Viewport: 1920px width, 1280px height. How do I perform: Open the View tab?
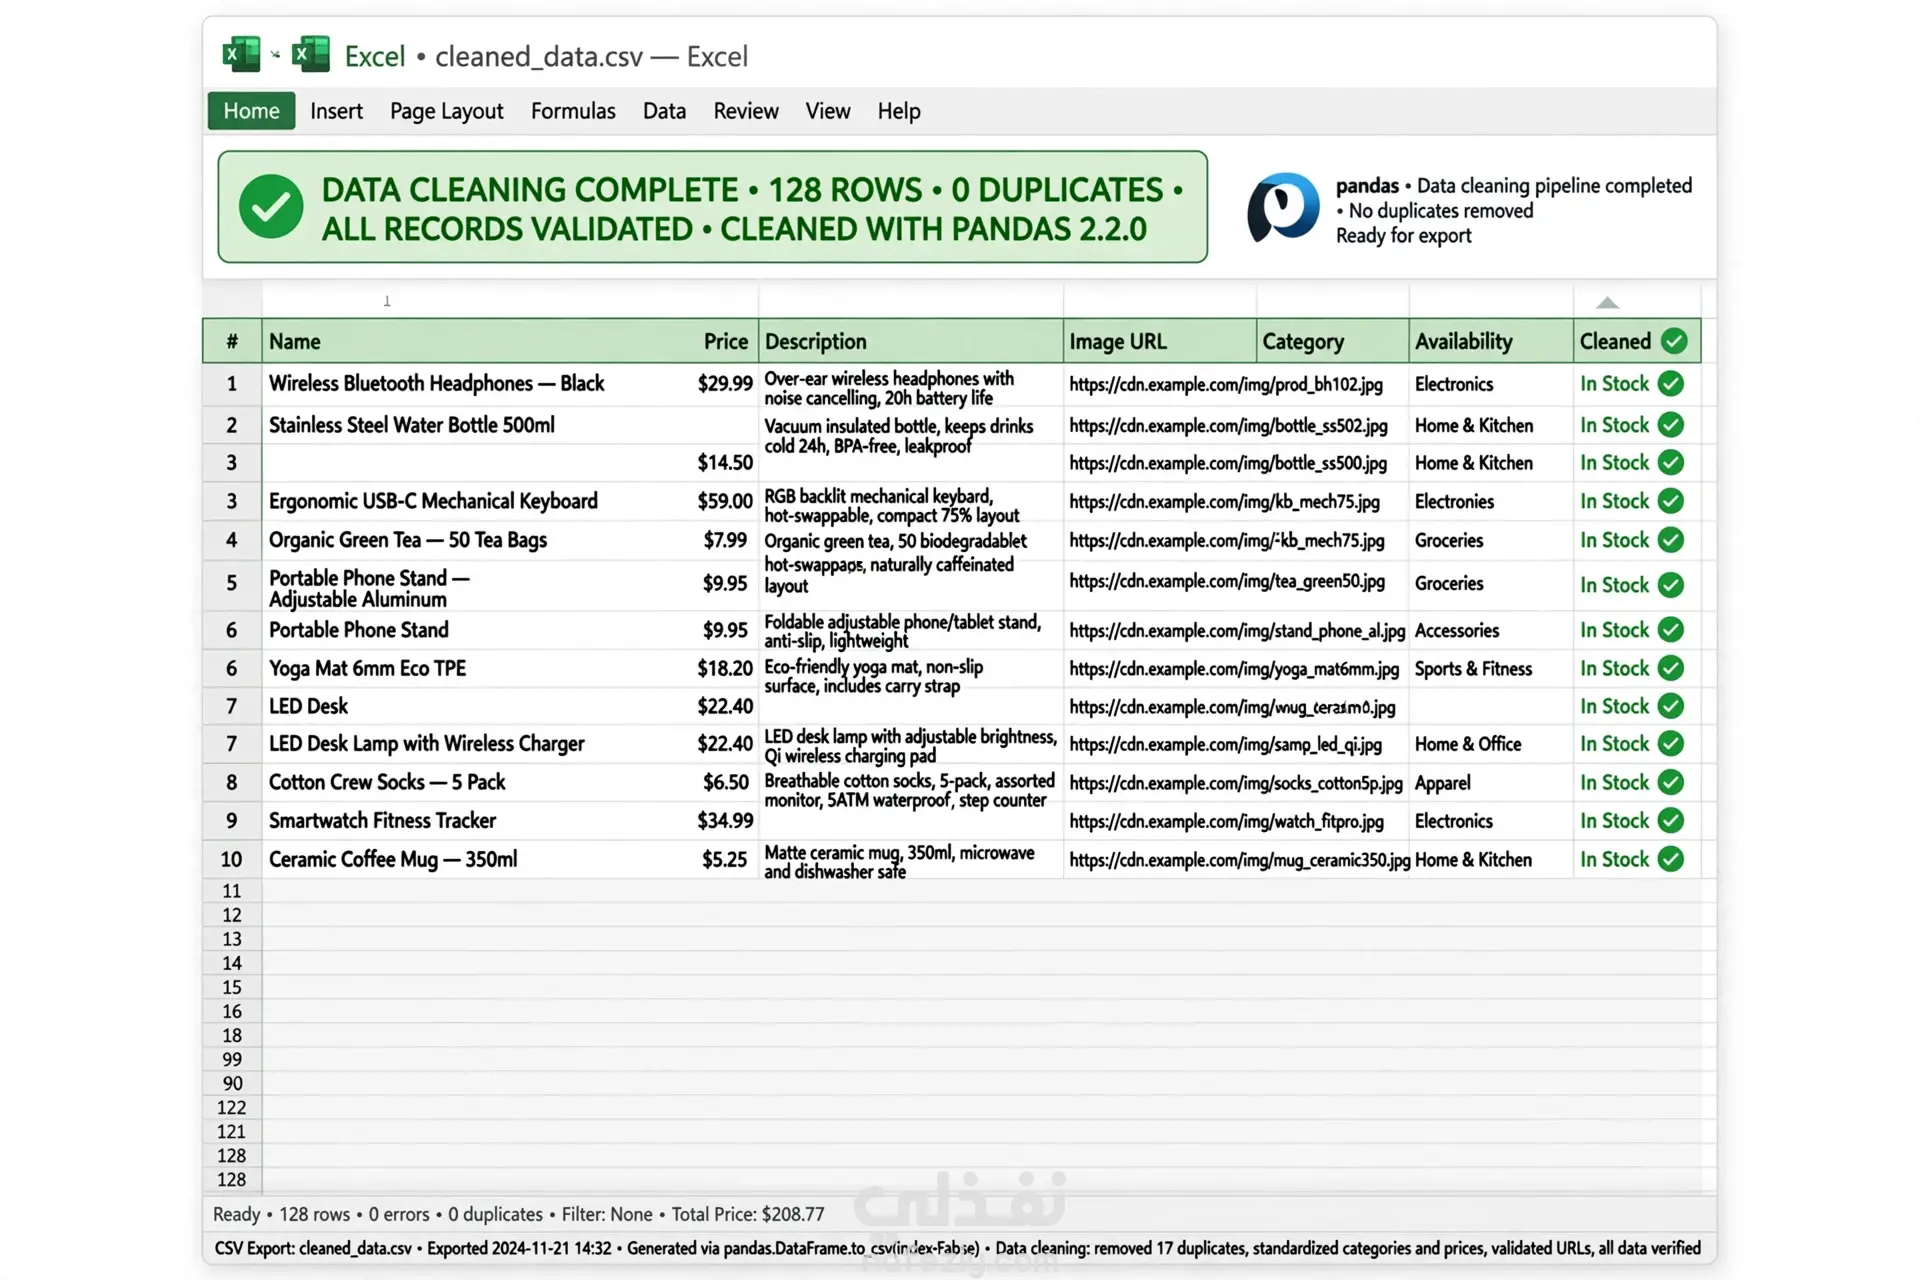tap(828, 111)
